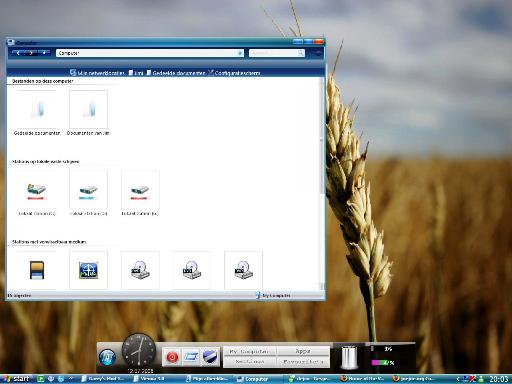
Task: Click the Settings button on dock
Action: 249,362
